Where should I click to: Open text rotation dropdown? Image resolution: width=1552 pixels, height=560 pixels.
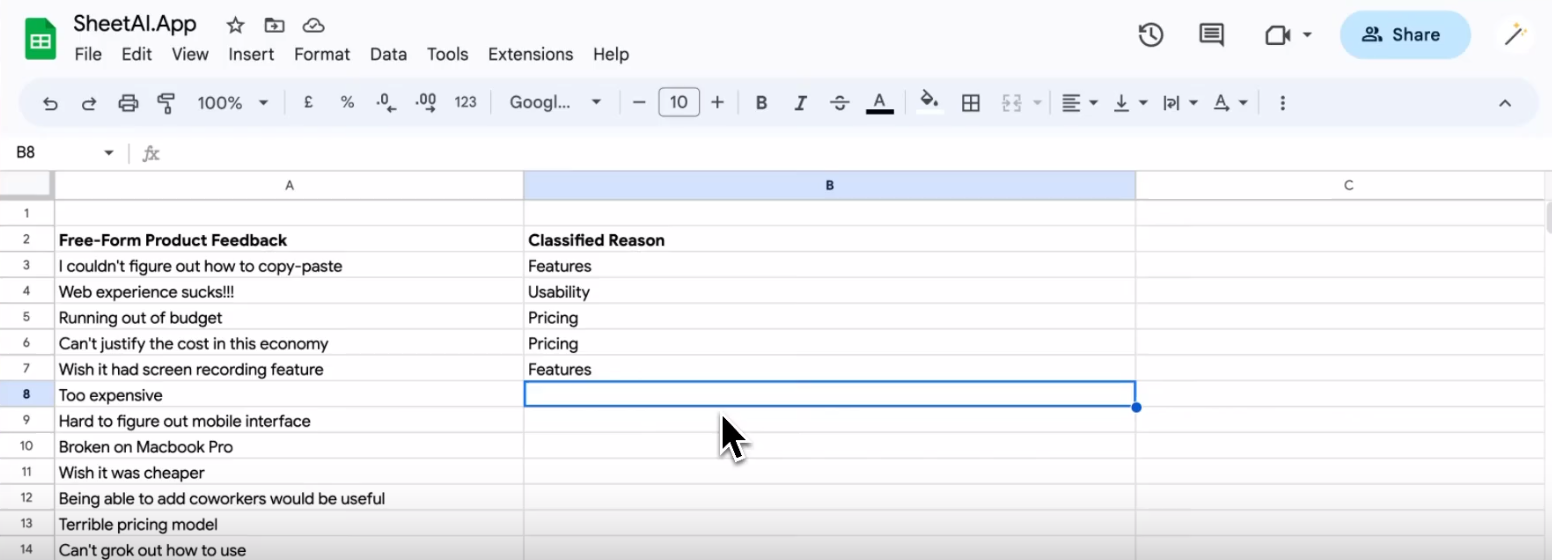tap(1230, 102)
